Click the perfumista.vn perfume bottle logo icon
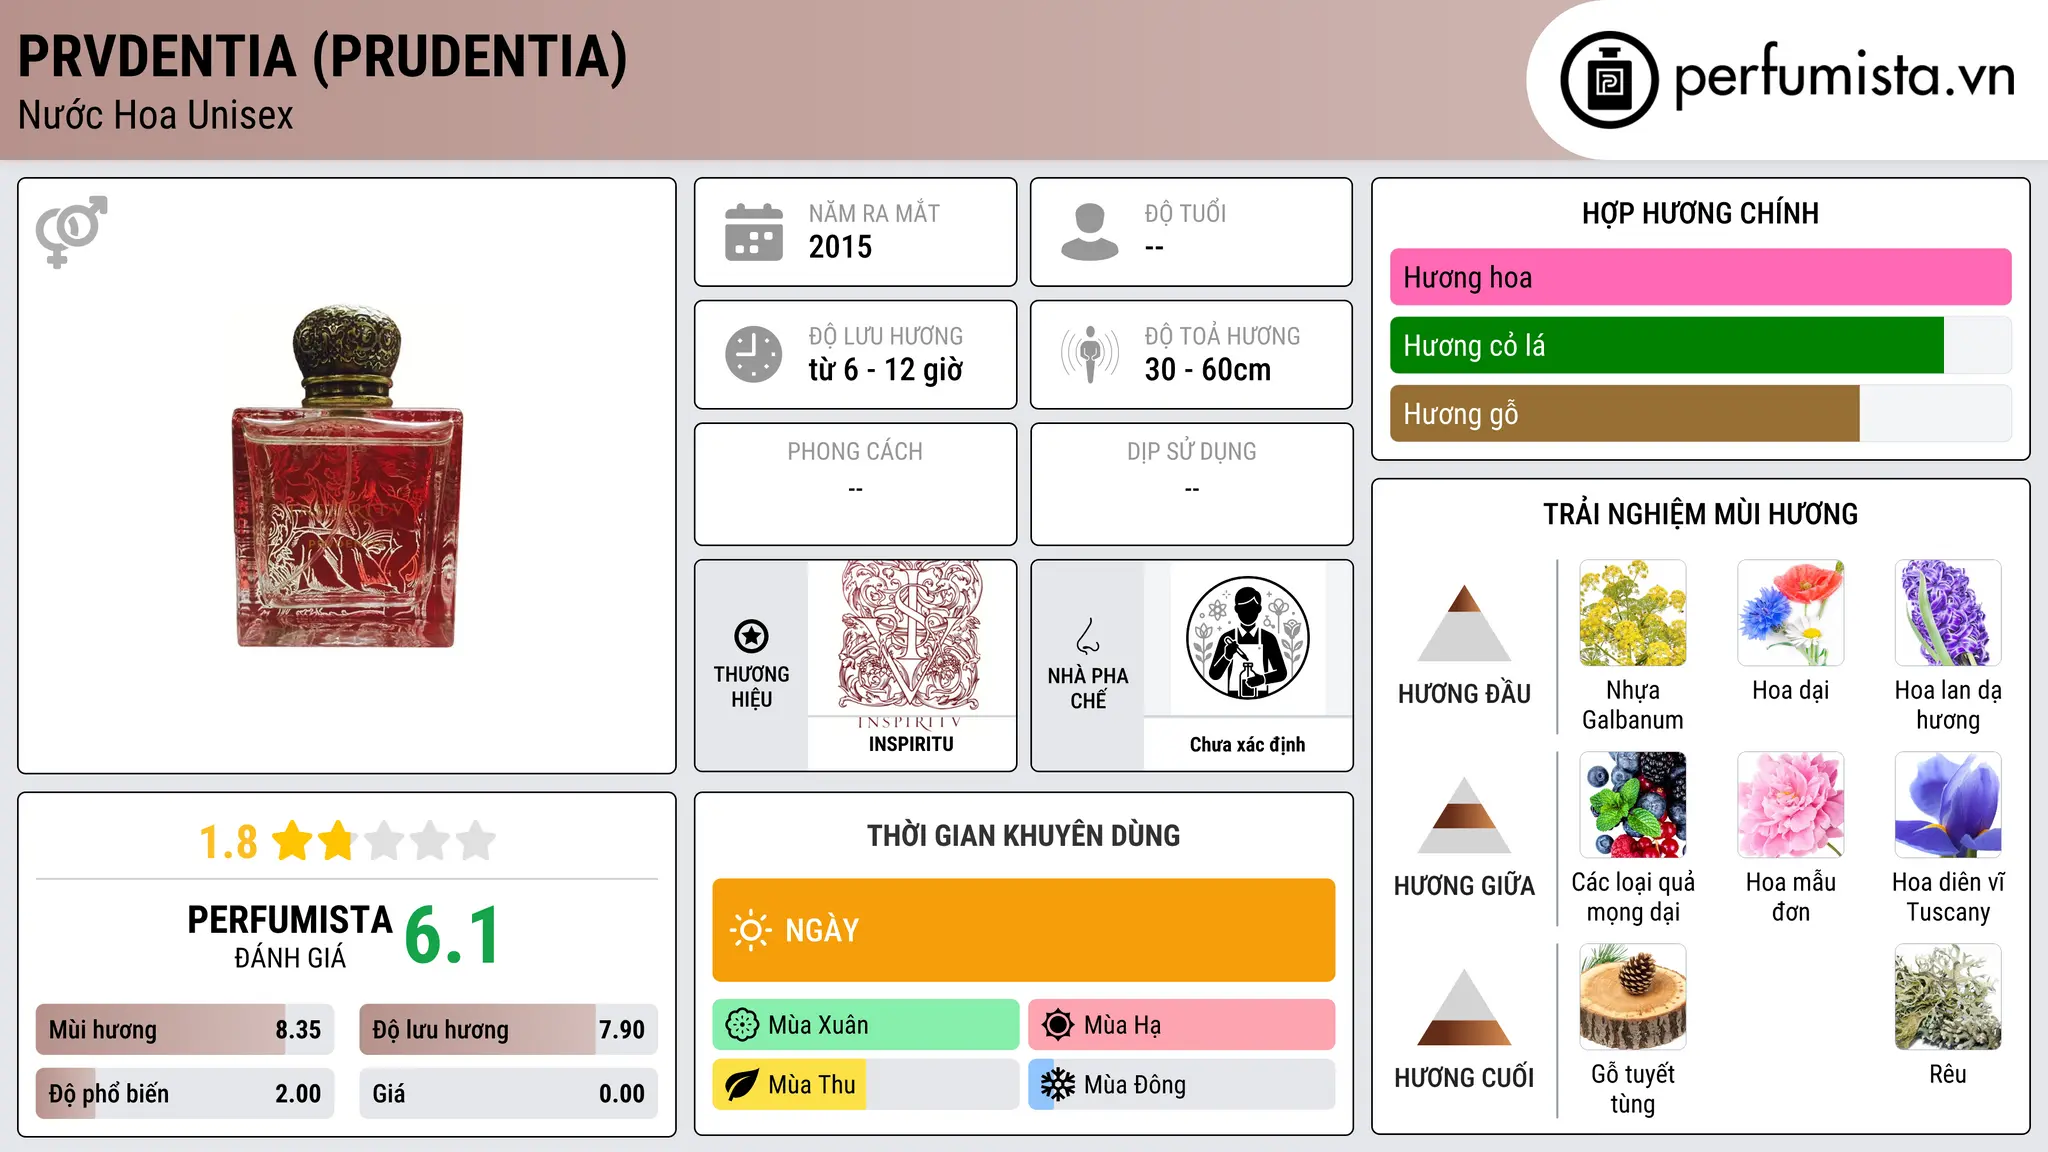 pos(1609,80)
